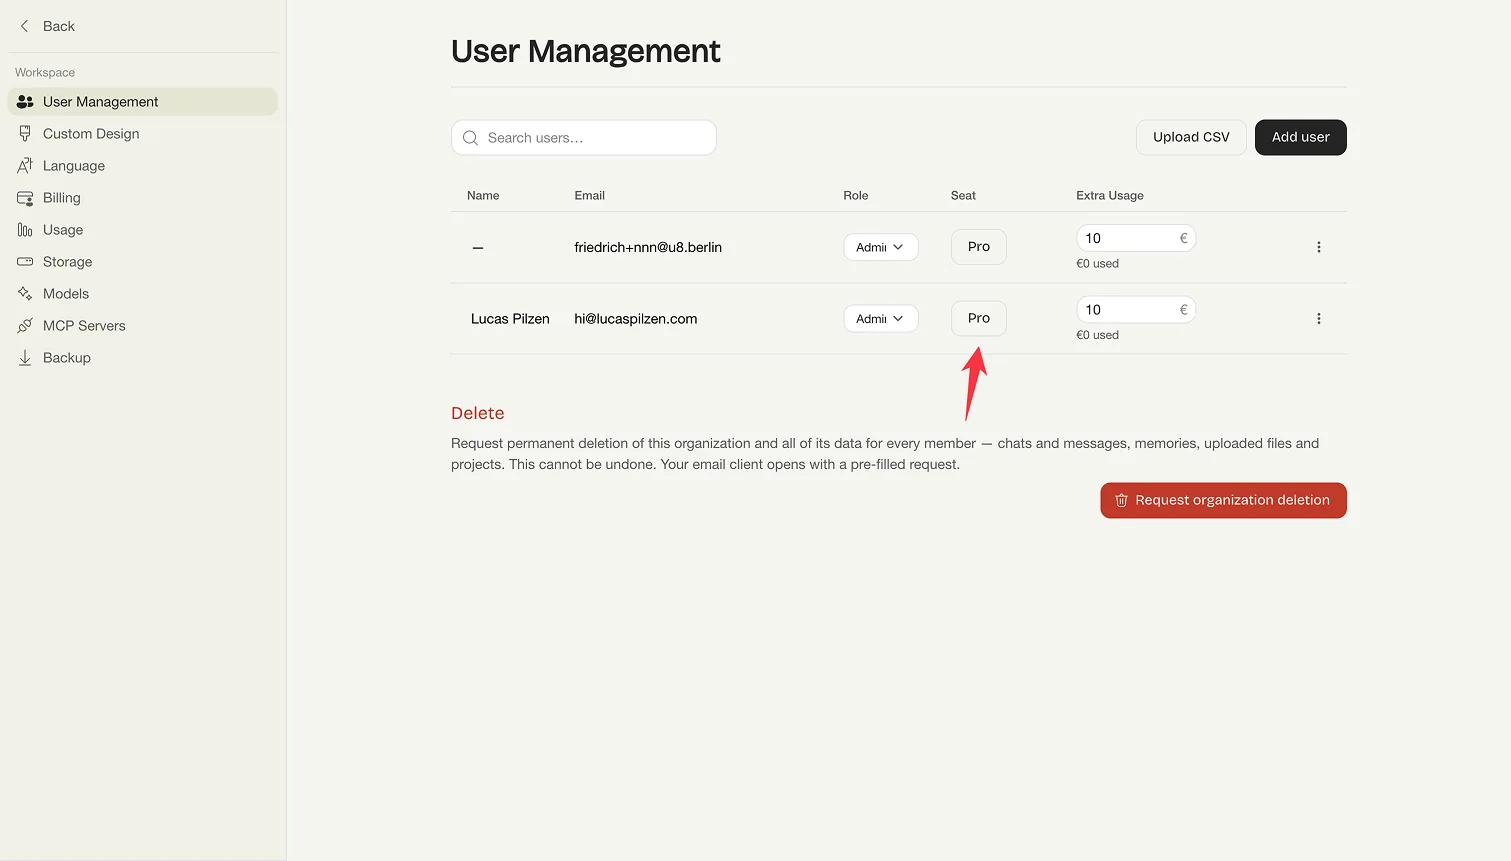The width and height of the screenshot is (1511, 861).
Task: Click the red Delete heading
Action: click(478, 413)
